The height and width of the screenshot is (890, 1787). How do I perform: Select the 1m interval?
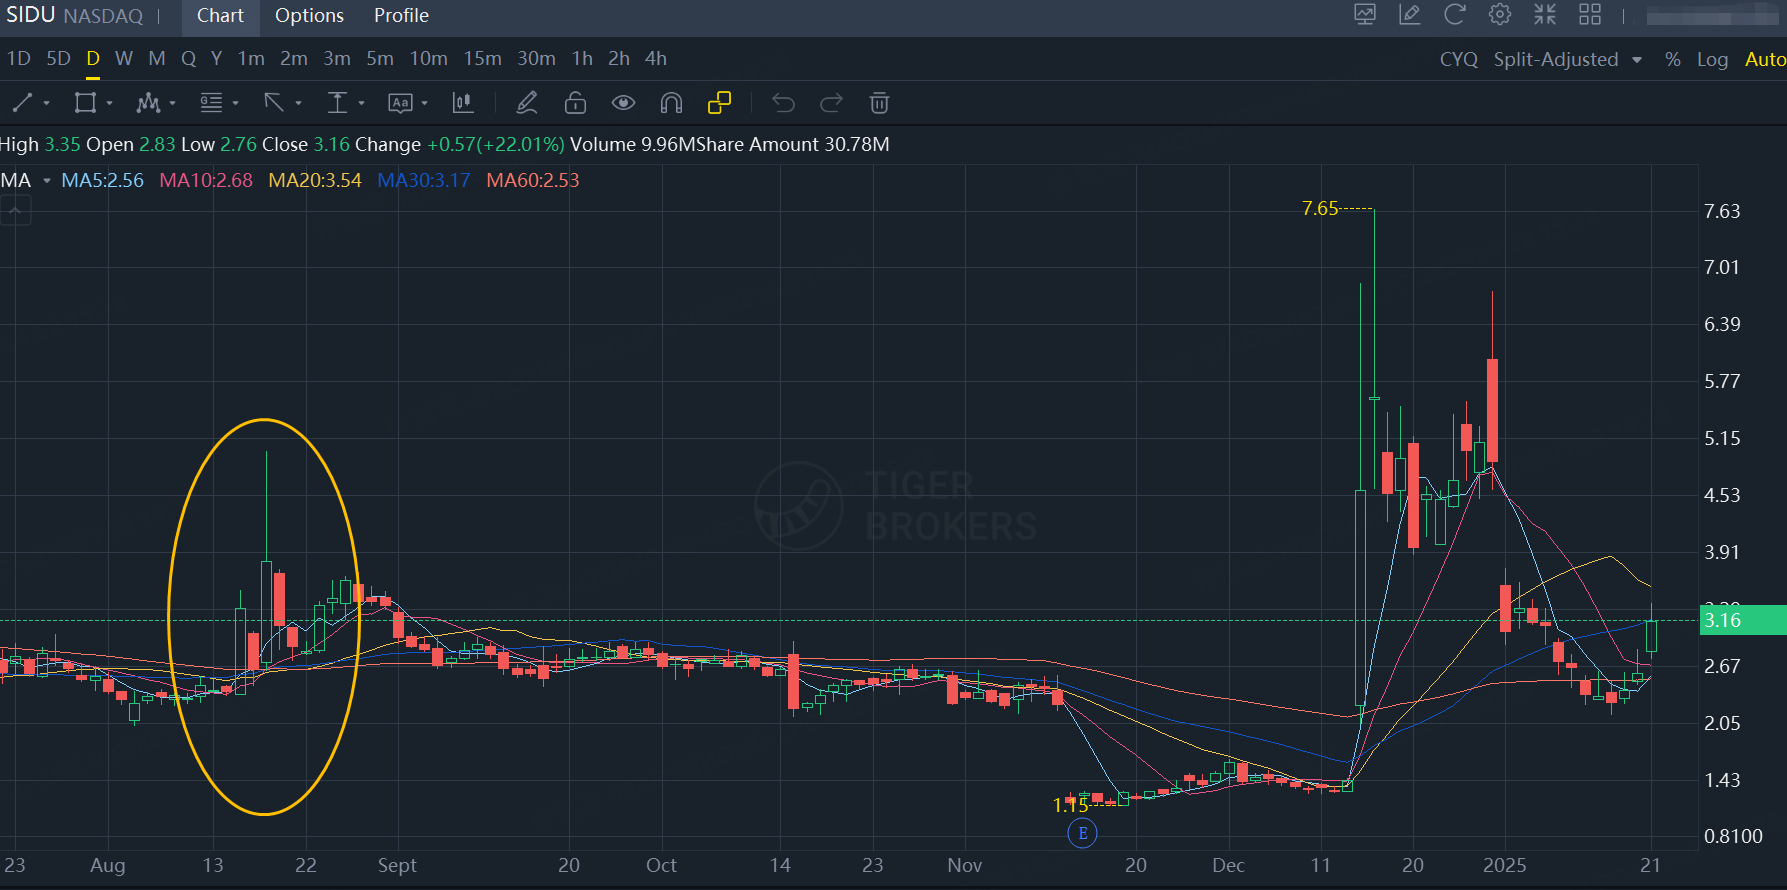point(251,59)
